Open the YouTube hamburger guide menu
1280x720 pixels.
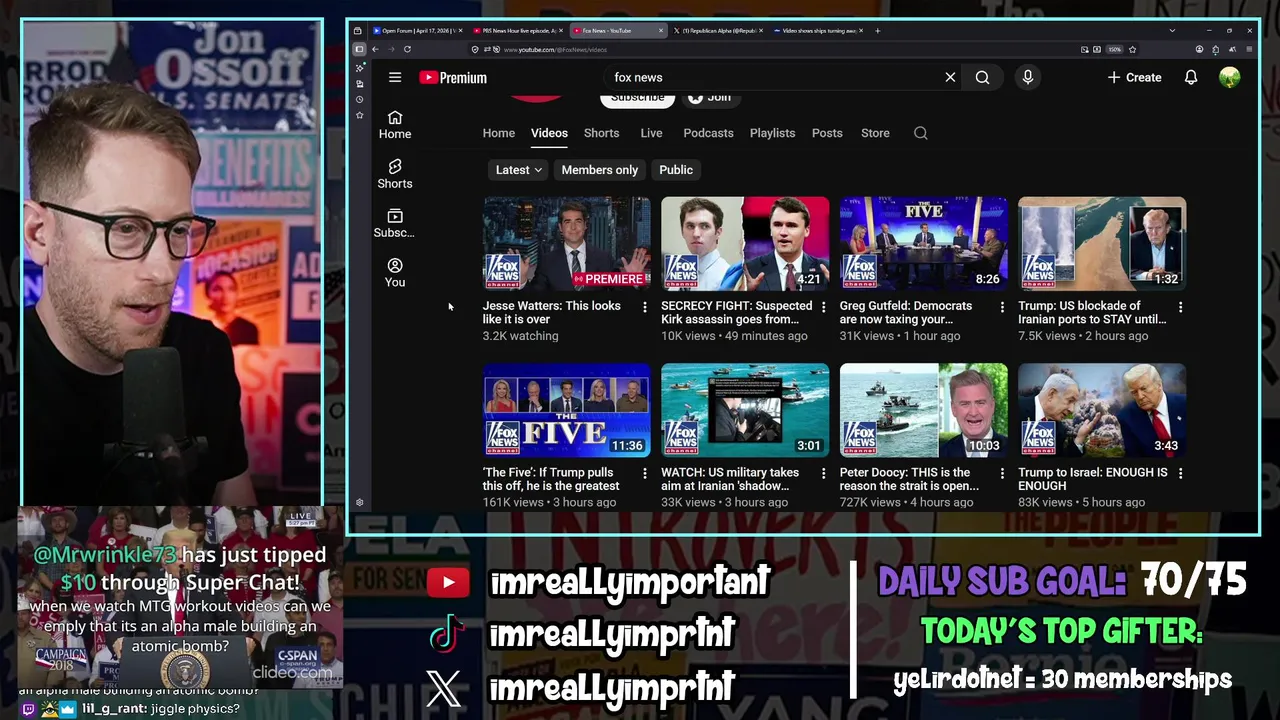pyautogui.click(x=395, y=77)
